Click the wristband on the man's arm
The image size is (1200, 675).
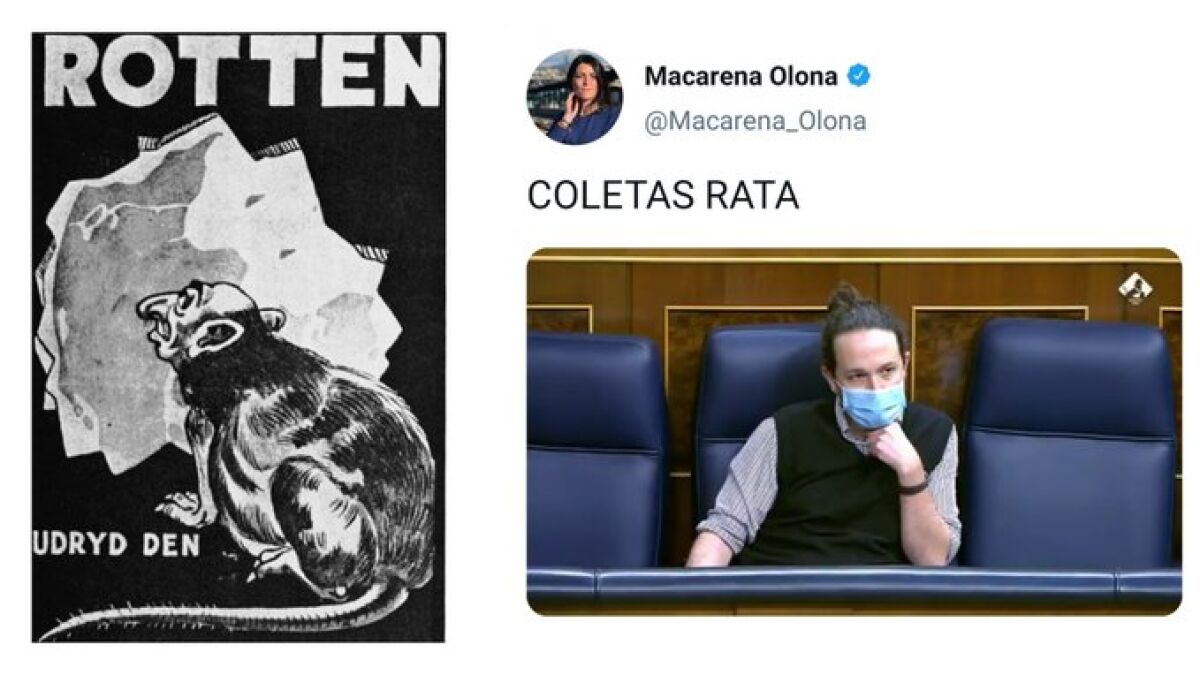pos(913,488)
